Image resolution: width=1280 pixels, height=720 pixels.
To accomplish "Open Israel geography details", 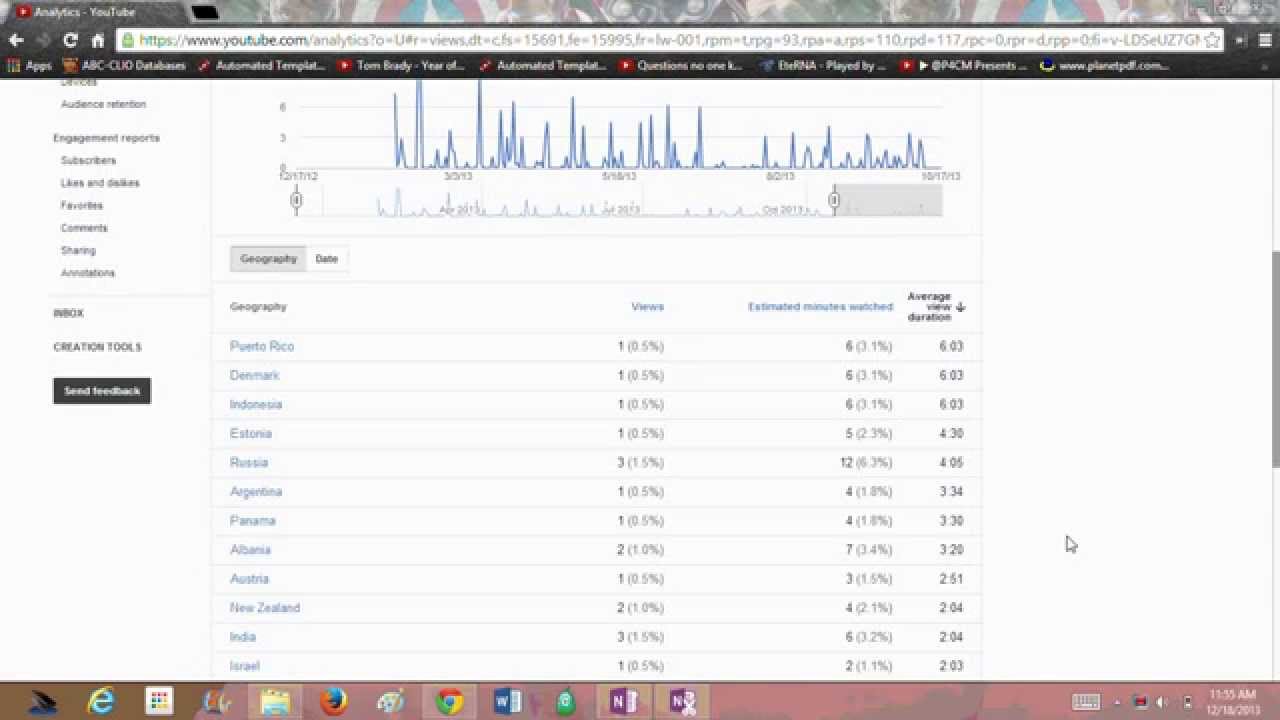I will click(x=245, y=665).
